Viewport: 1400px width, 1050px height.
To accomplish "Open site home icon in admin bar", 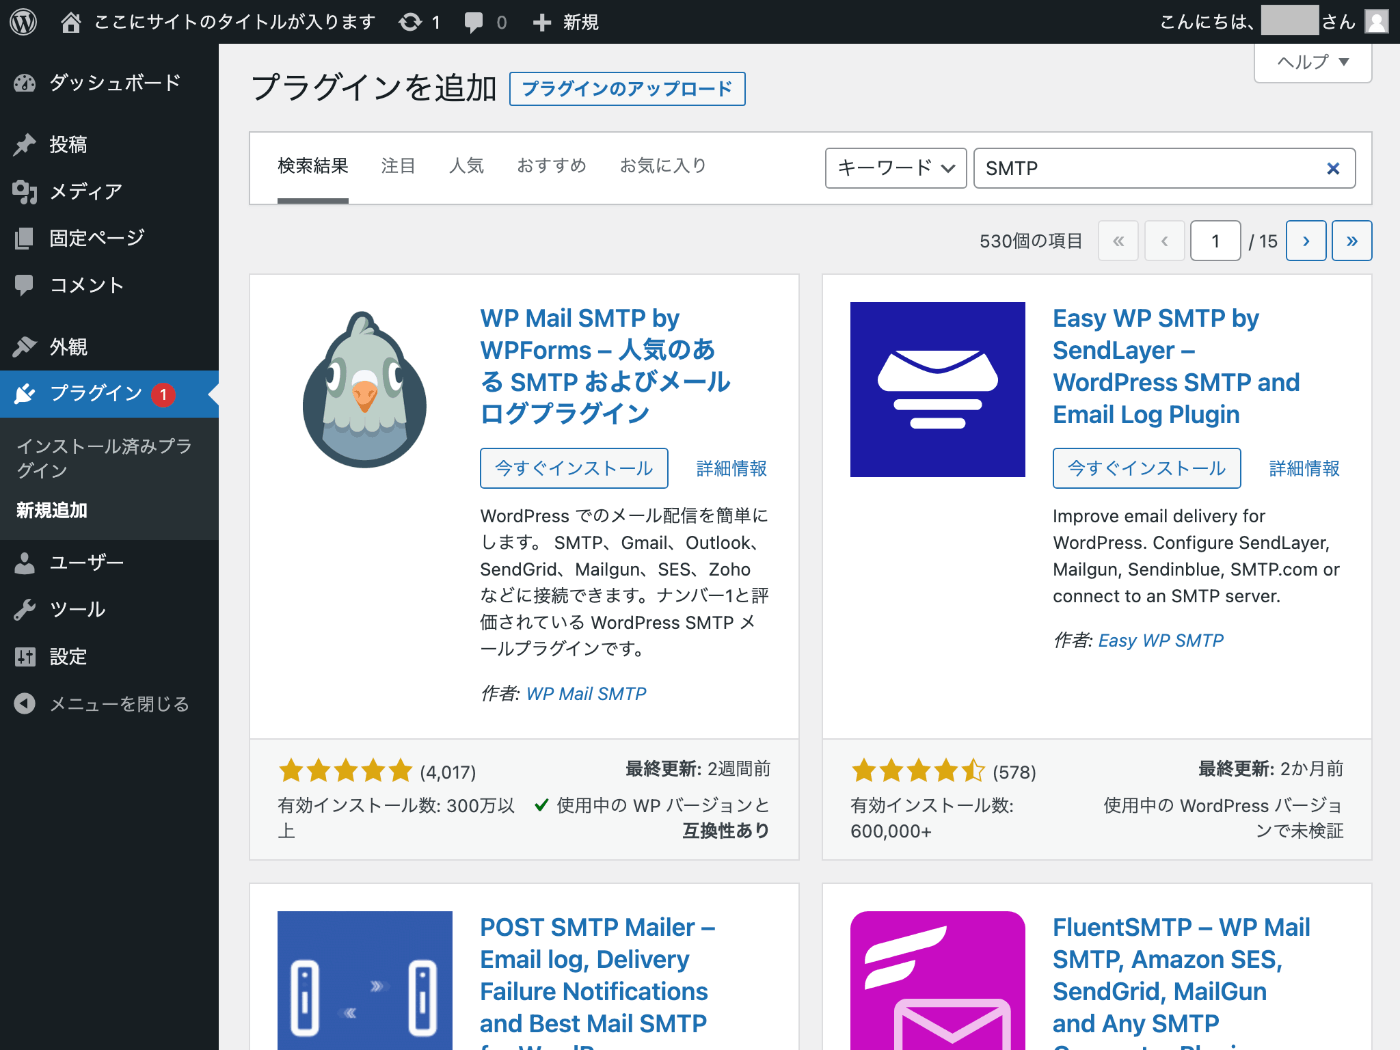I will click(71, 22).
